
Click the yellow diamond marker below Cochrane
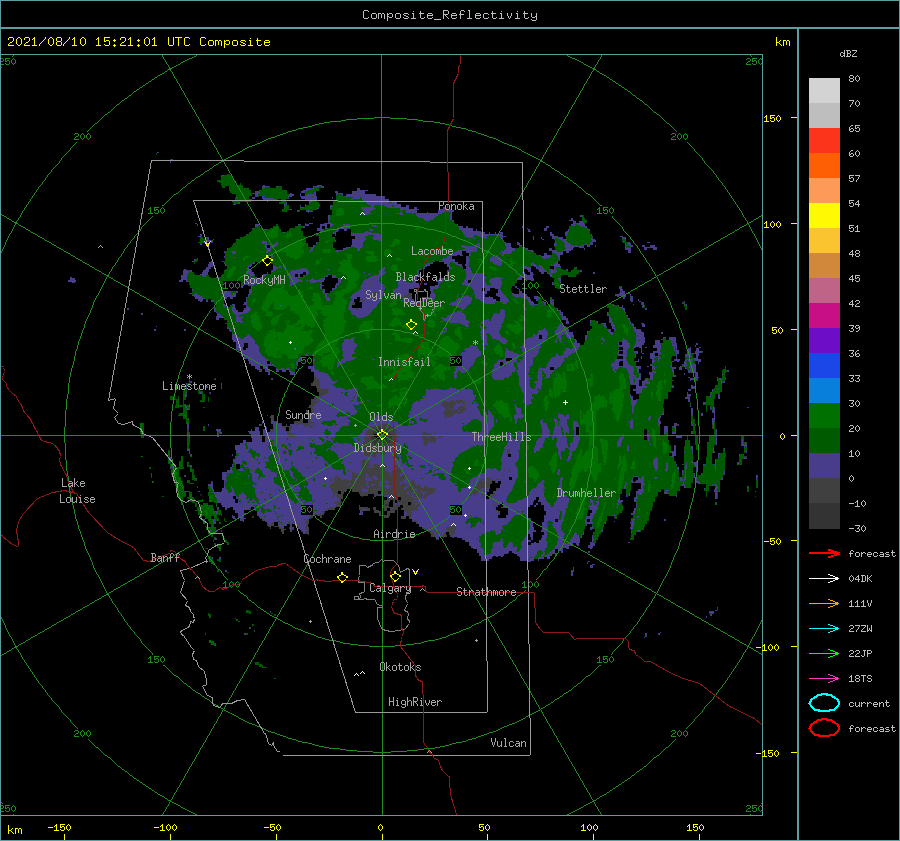[x=342, y=577]
